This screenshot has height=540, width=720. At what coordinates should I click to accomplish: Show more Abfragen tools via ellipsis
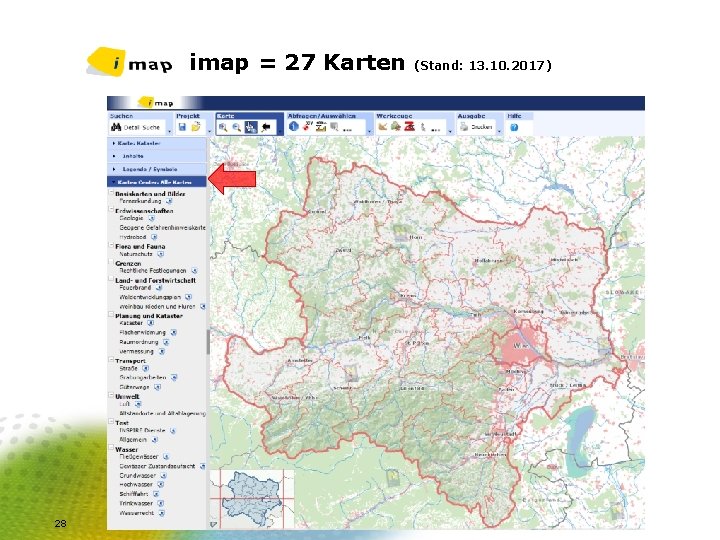click(x=348, y=130)
